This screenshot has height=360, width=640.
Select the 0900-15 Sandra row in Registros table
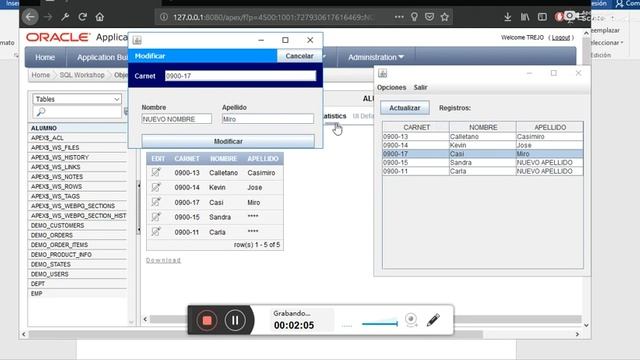click(482, 162)
